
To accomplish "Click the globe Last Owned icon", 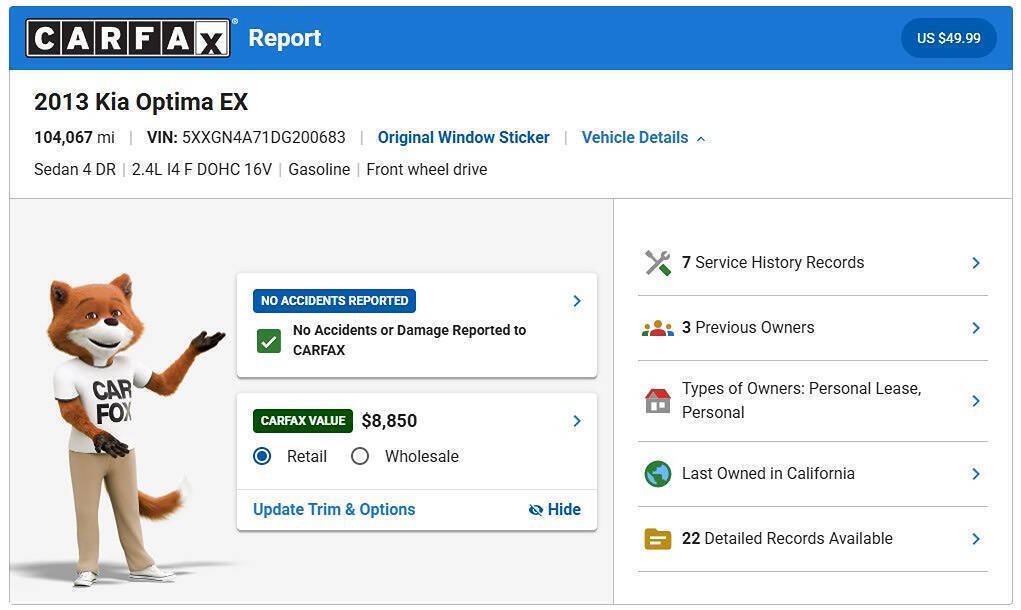I will point(658,474).
